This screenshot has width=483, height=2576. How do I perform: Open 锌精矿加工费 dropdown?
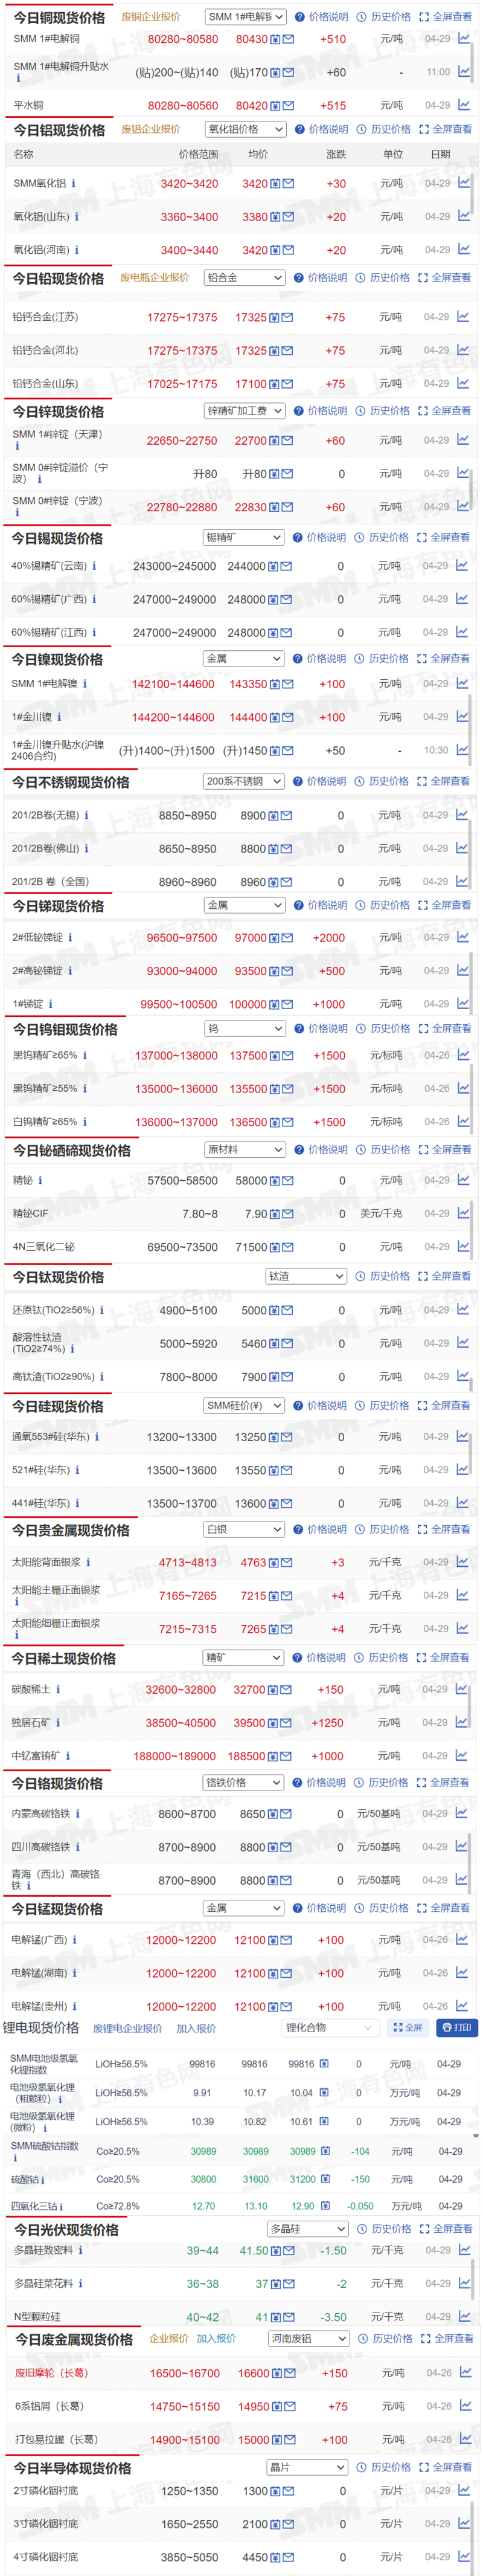tap(245, 411)
